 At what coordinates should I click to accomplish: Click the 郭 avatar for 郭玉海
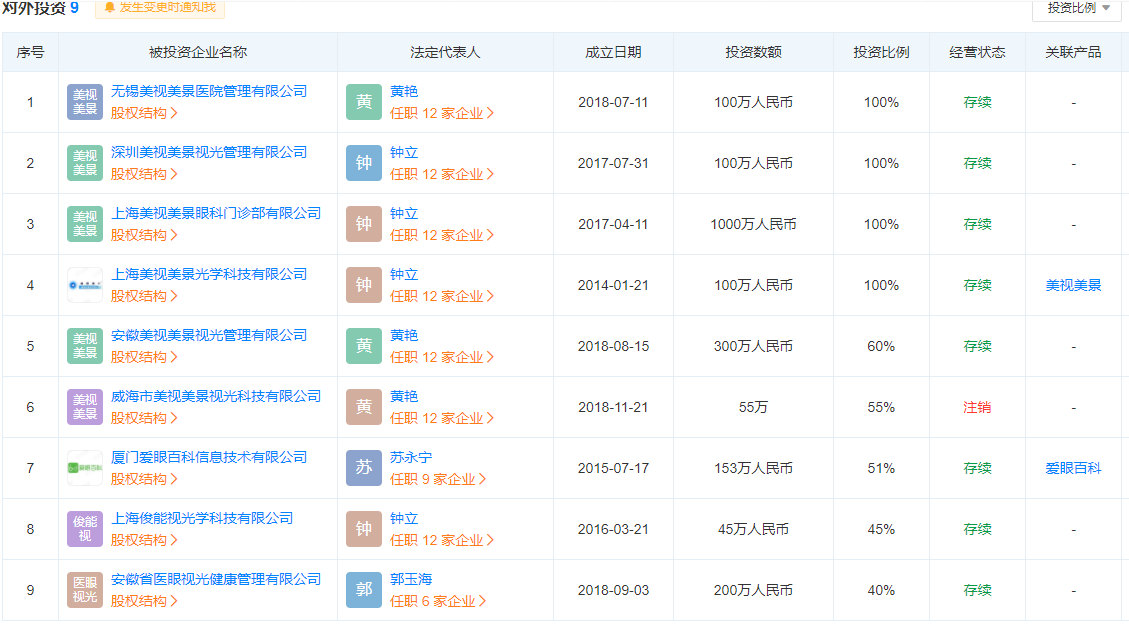[364, 590]
